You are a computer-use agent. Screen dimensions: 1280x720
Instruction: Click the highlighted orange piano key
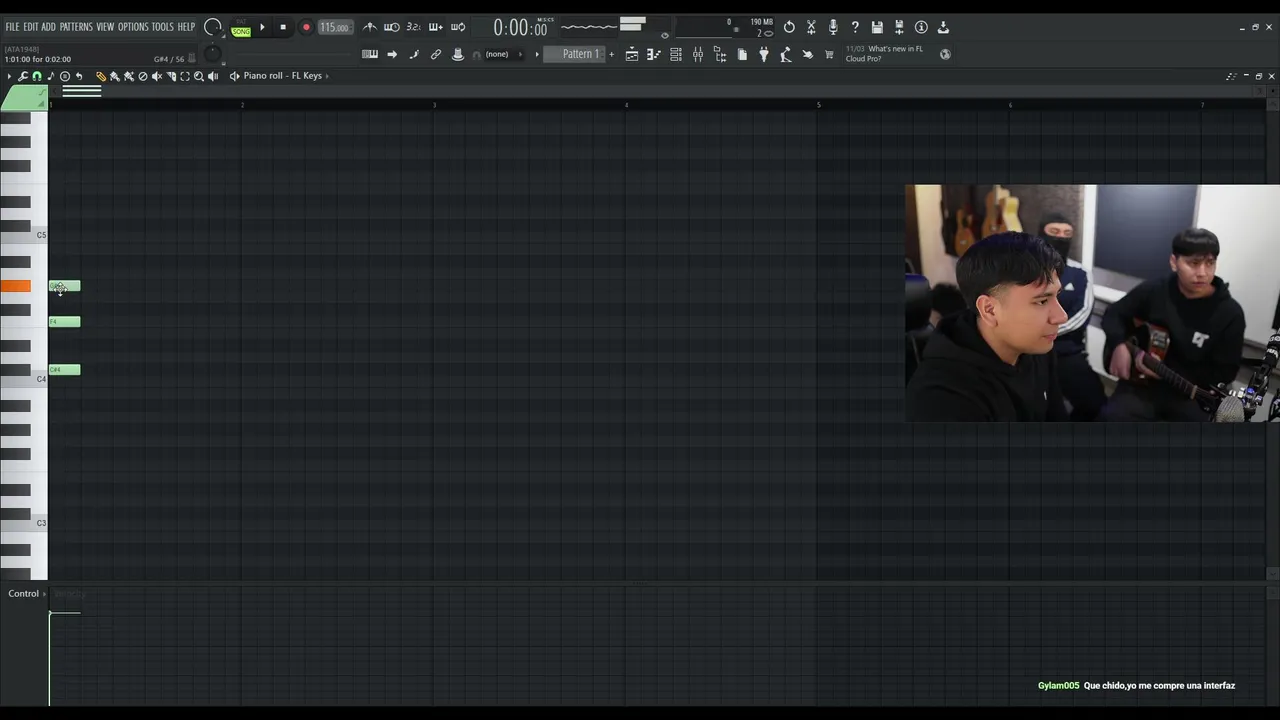click(15, 287)
